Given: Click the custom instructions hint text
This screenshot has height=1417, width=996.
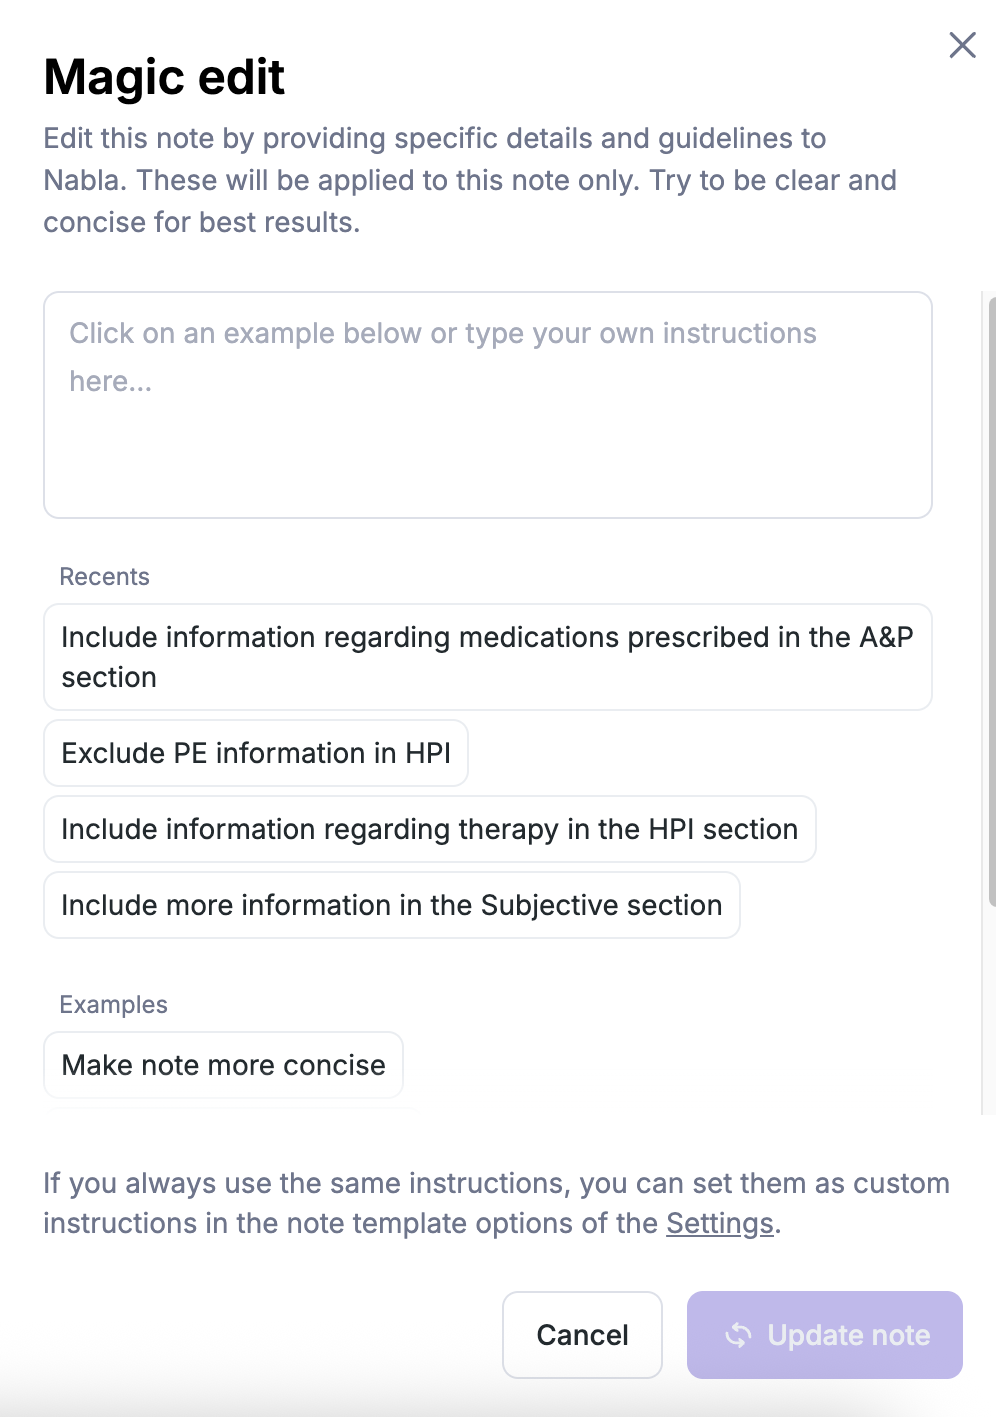Looking at the screenshot, I should [496, 1203].
